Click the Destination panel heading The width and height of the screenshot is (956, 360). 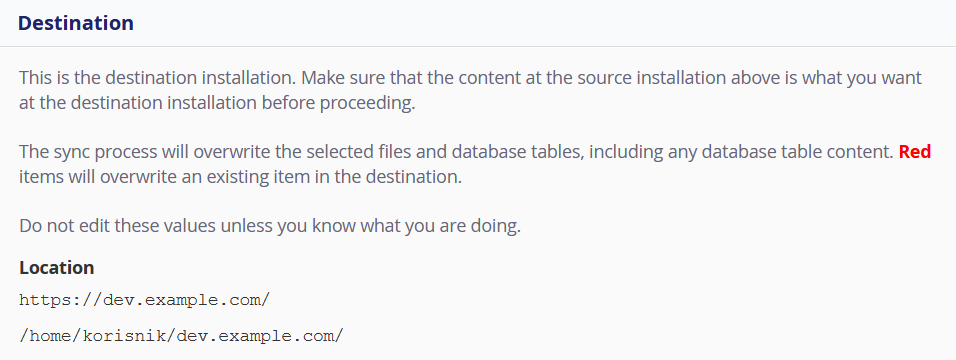click(76, 23)
